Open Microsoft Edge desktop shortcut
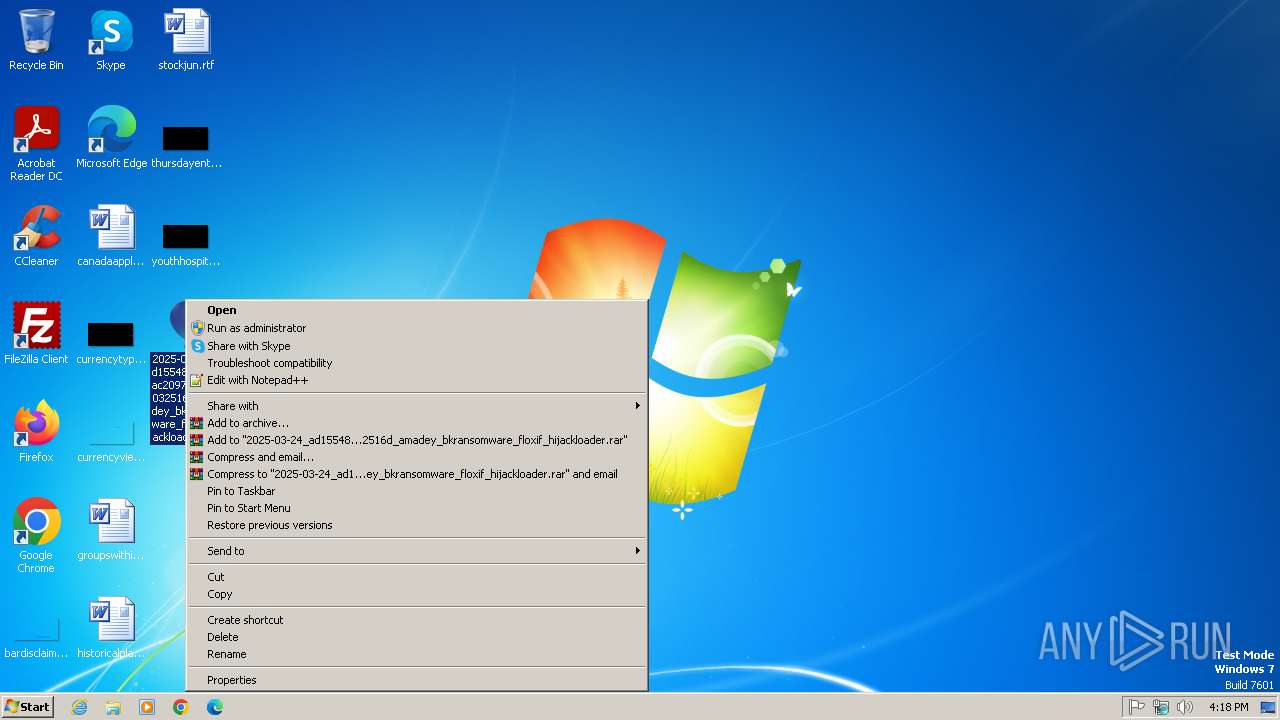The width and height of the screenshot is (1280, 720). (x=111, y=138)
